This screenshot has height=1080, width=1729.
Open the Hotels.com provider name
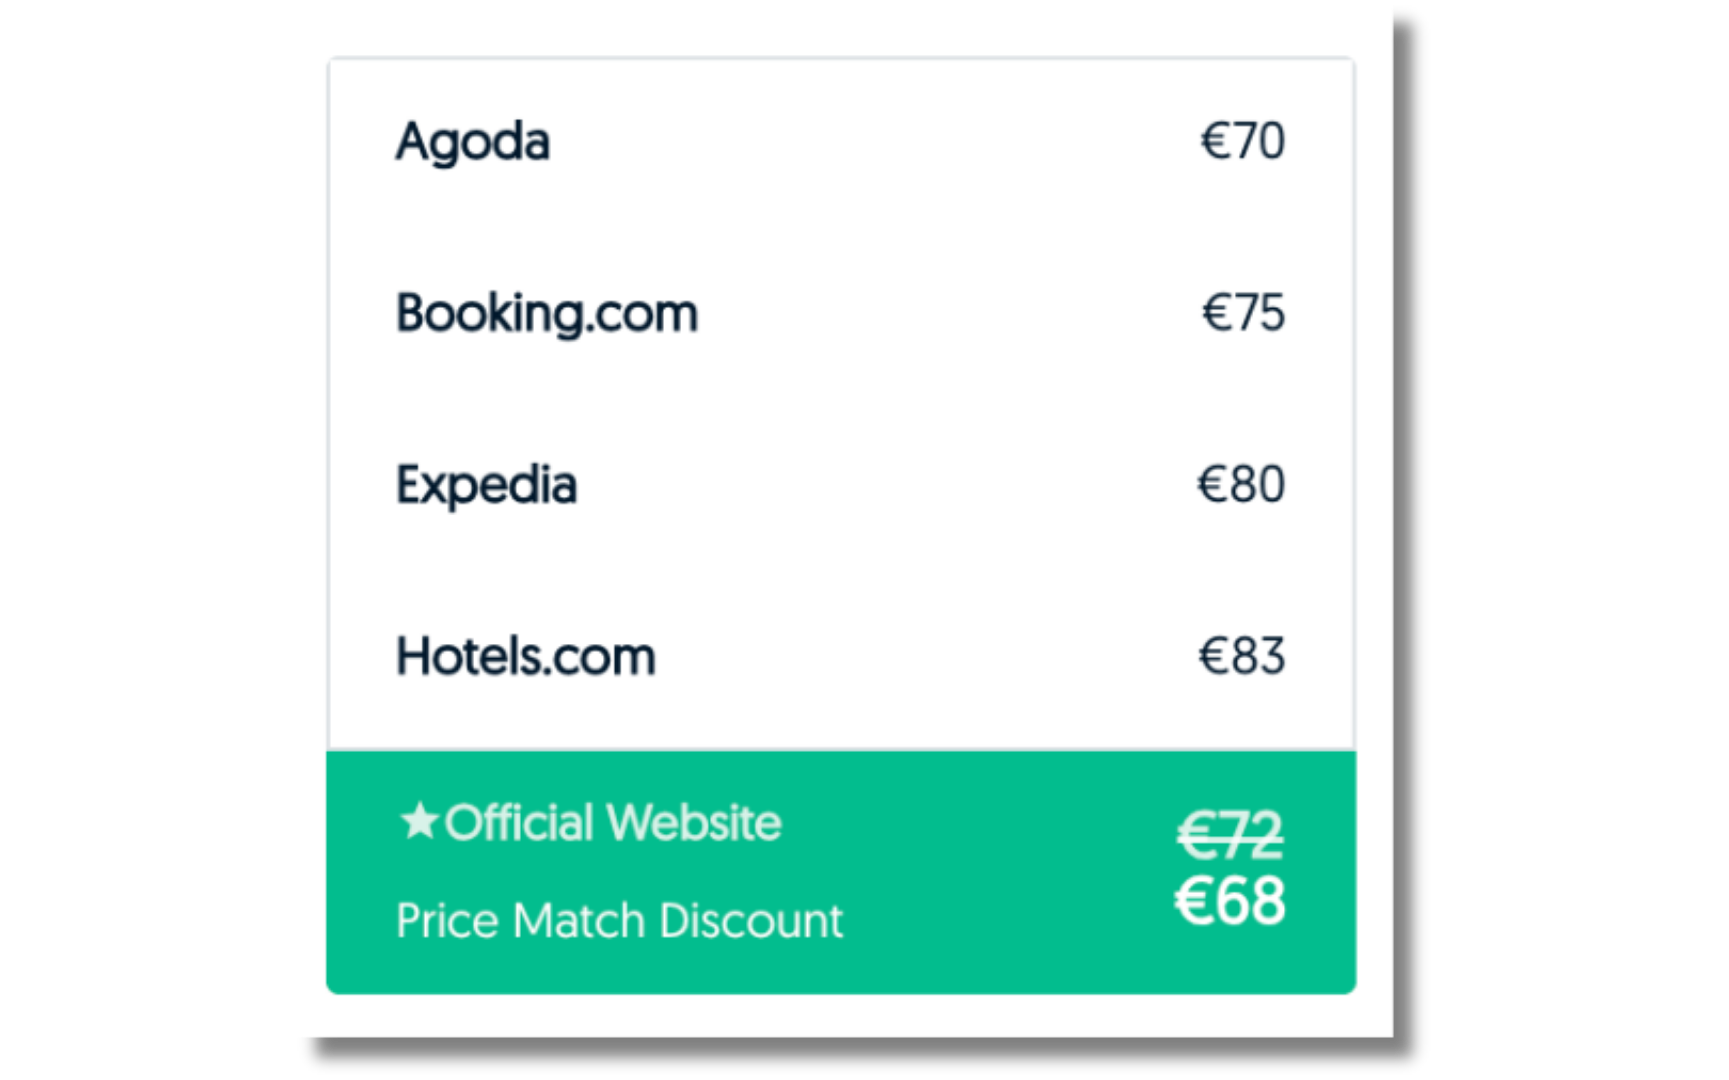(x=525, y=657)
